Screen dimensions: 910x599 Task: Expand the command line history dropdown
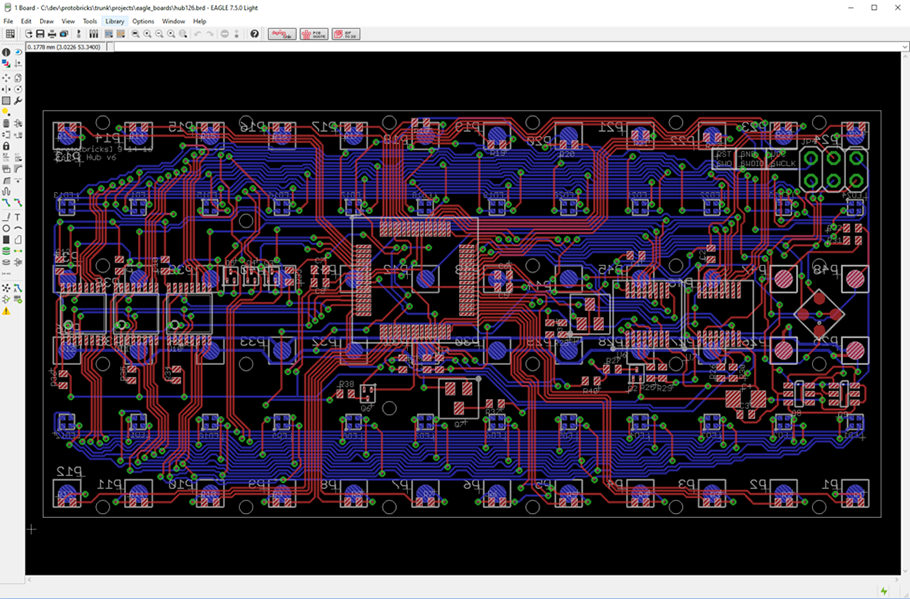pos(905,46)
